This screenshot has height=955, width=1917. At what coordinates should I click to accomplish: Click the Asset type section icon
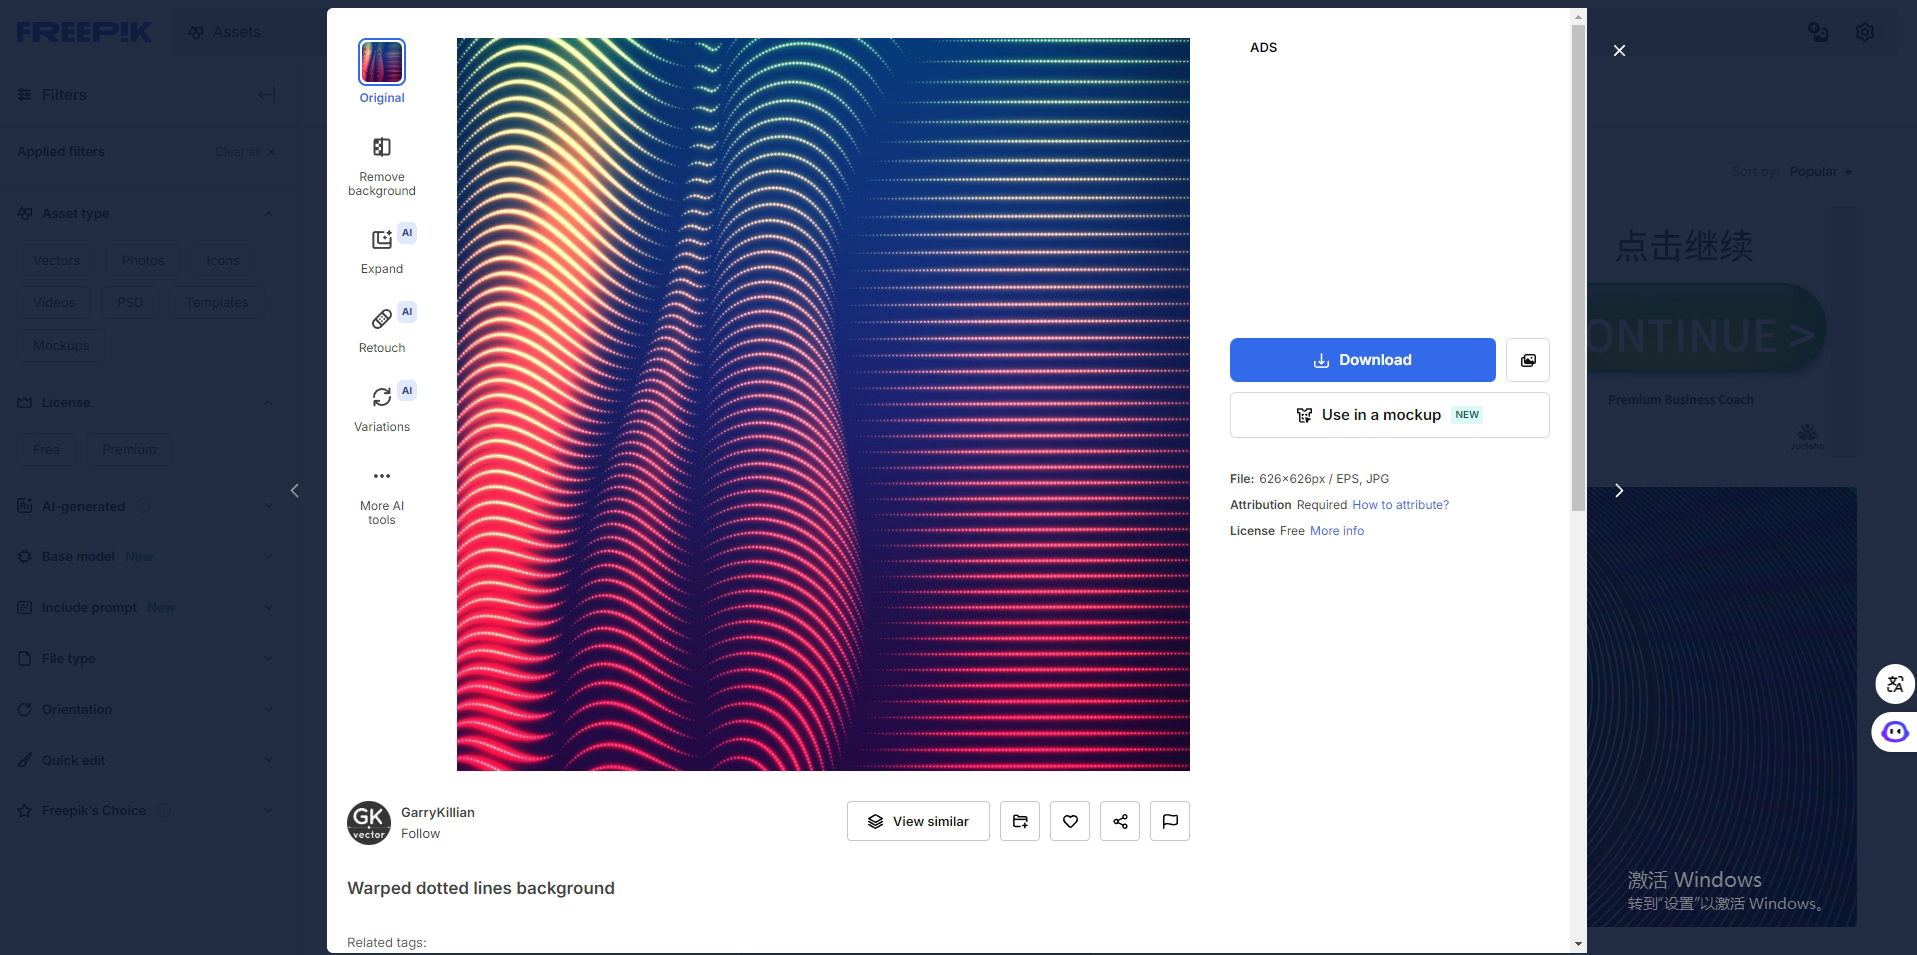[x=25, y=214]
